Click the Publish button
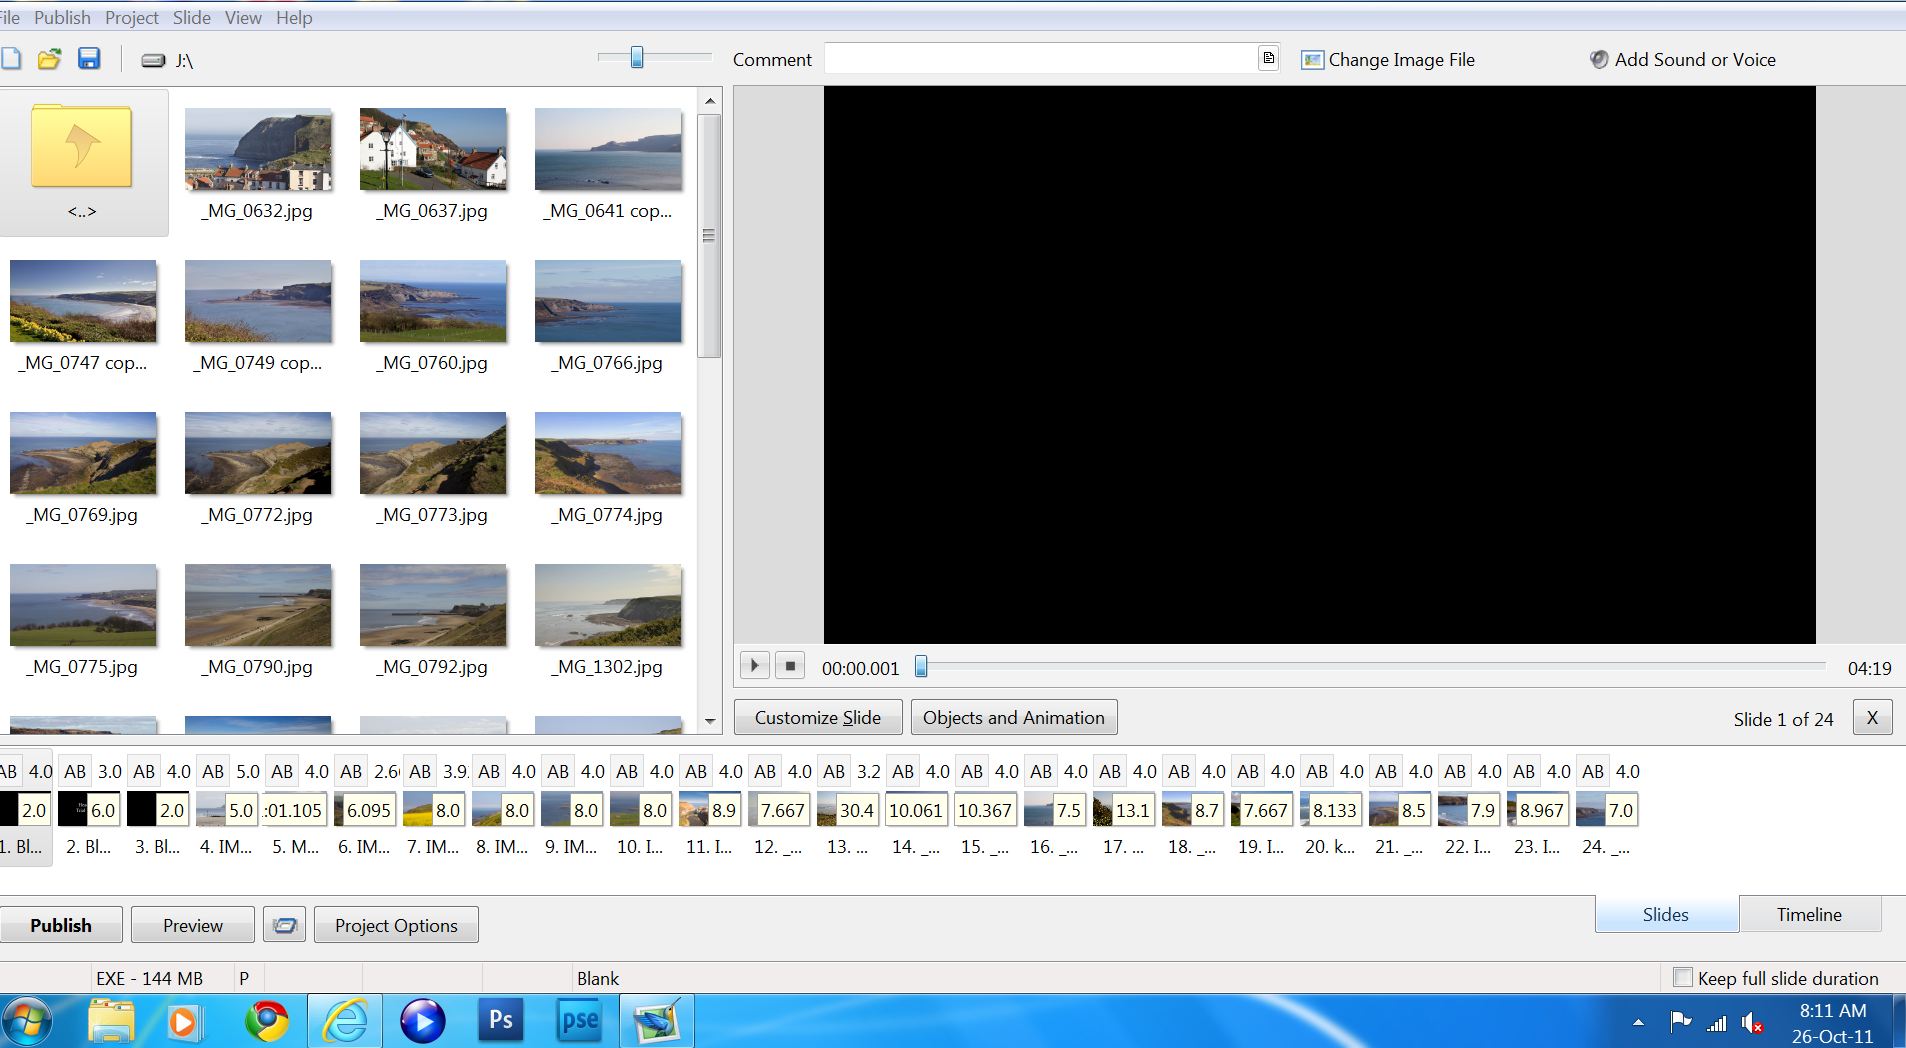1906x1048 pixels. [61, 925]
